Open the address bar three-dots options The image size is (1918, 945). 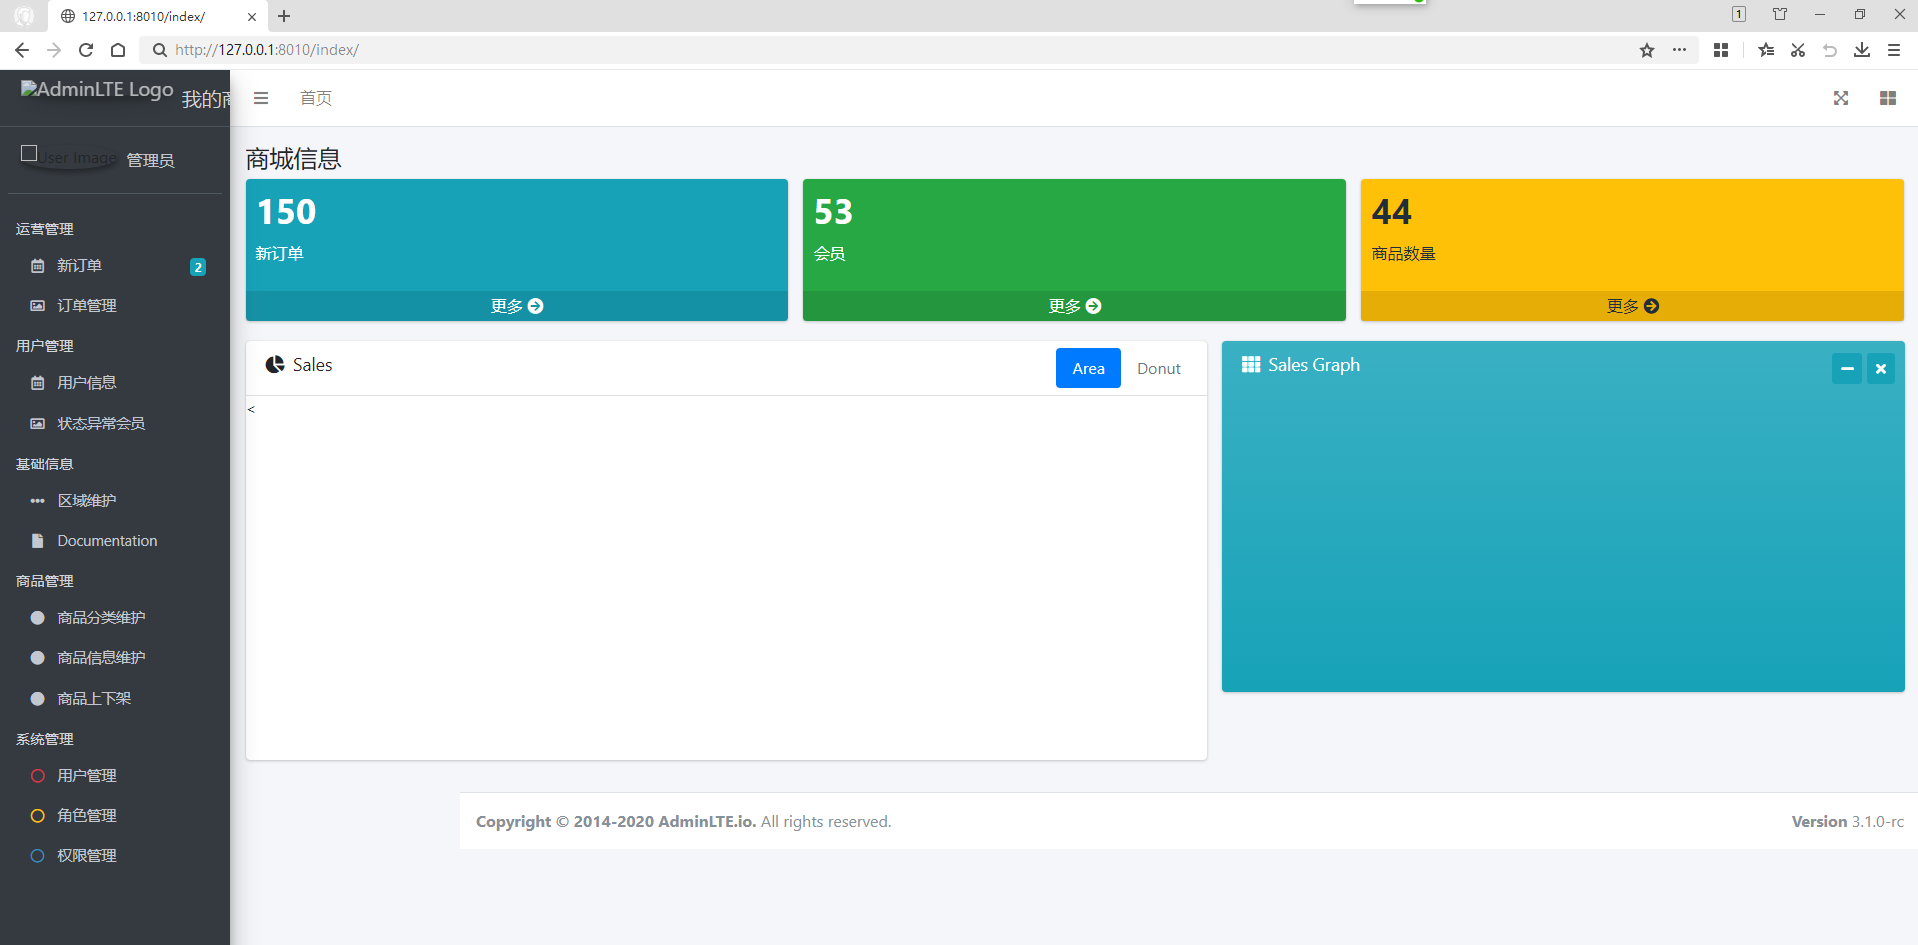pos(1679,50)
